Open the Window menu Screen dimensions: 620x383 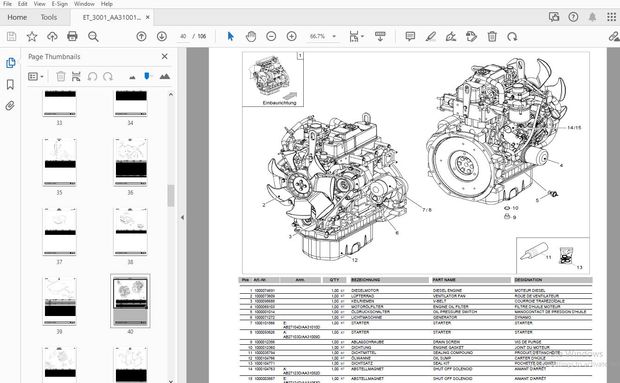tap(84, 4)
